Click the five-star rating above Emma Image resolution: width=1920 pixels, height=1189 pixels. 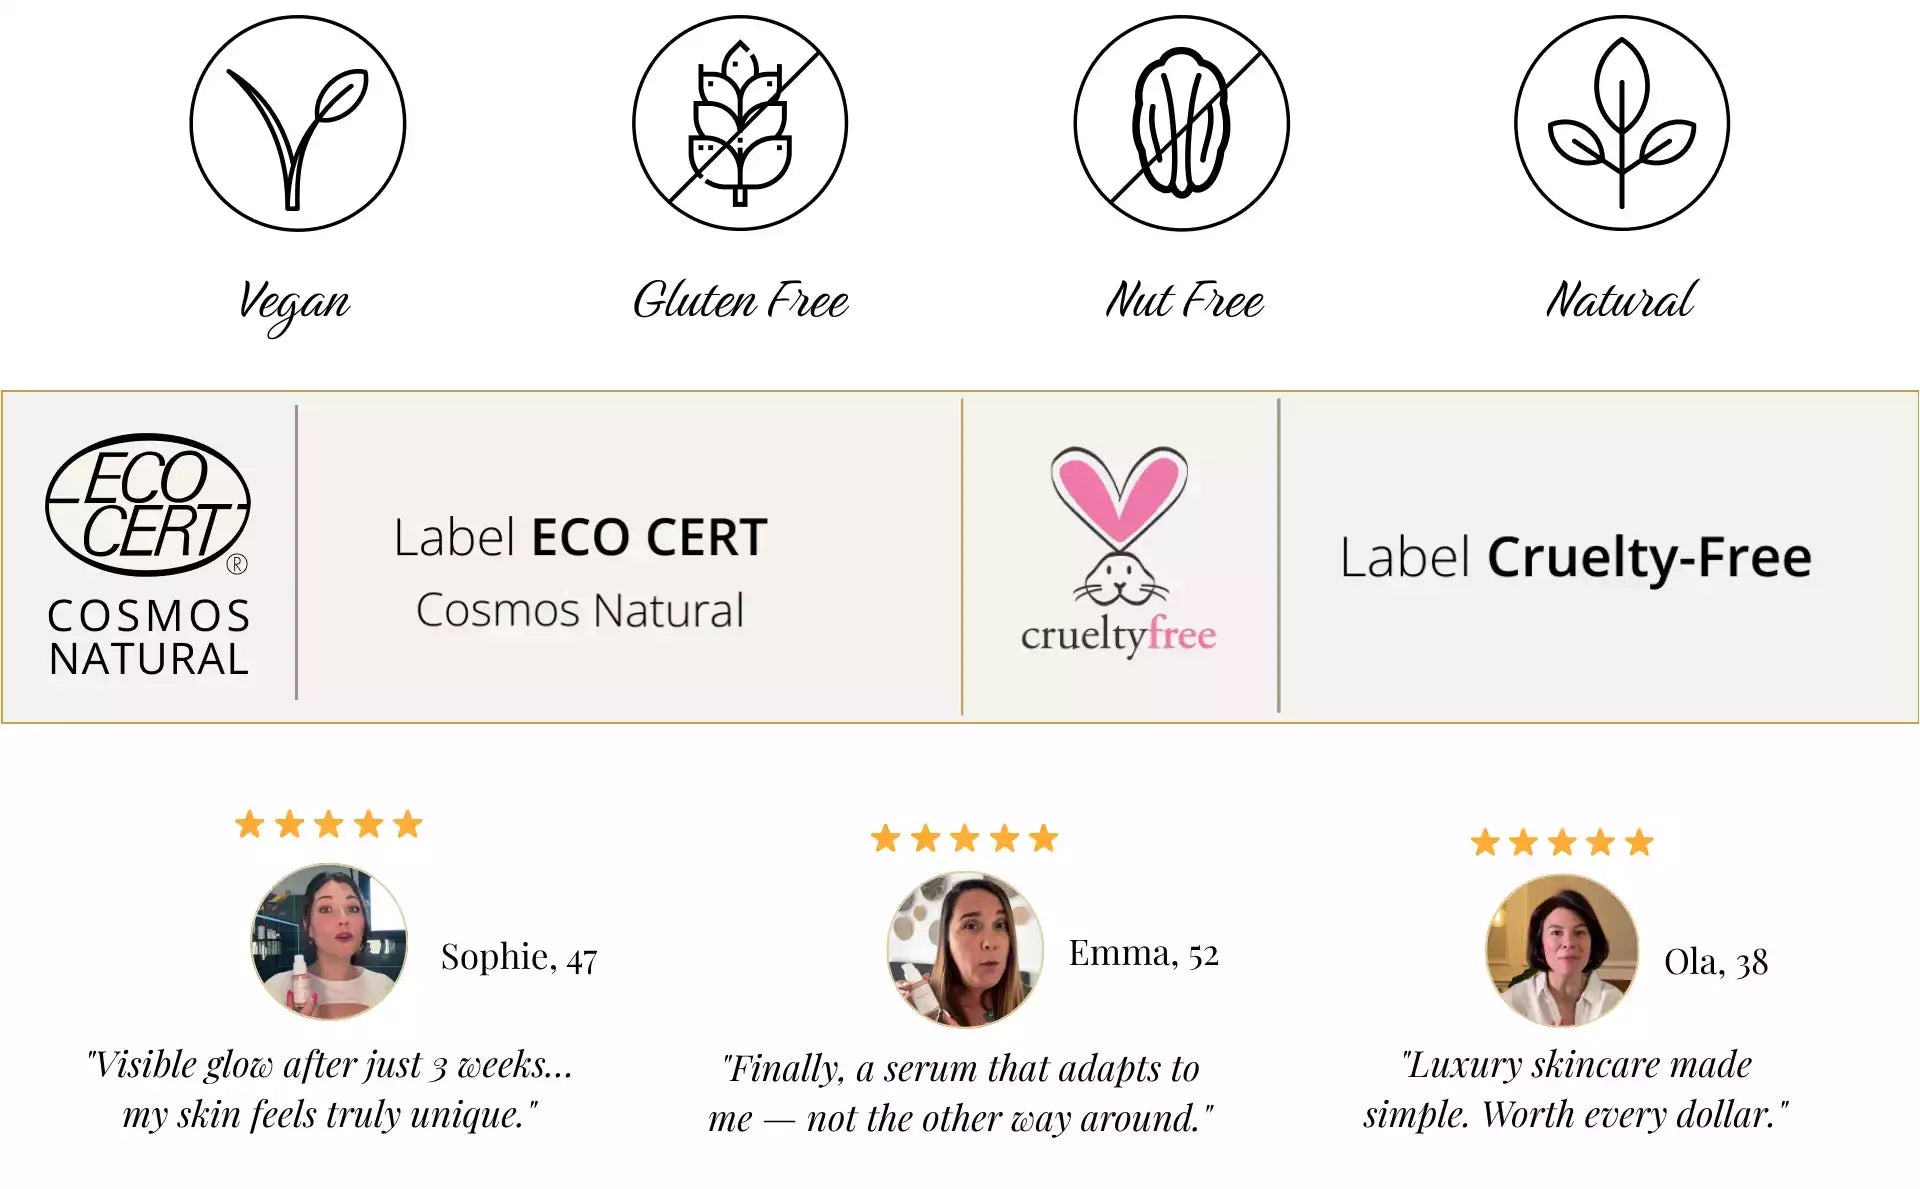coord(965,838)
